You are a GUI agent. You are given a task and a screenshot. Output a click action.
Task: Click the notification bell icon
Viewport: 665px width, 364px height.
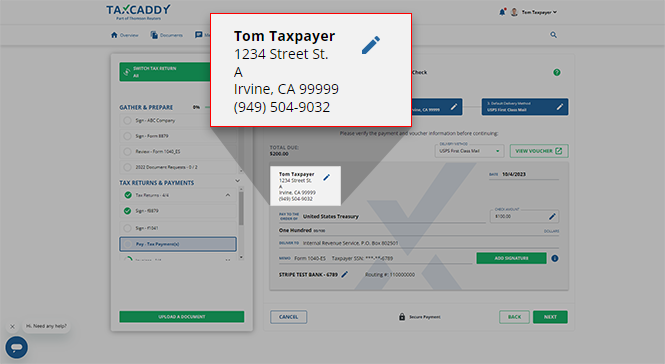[502, 12]
